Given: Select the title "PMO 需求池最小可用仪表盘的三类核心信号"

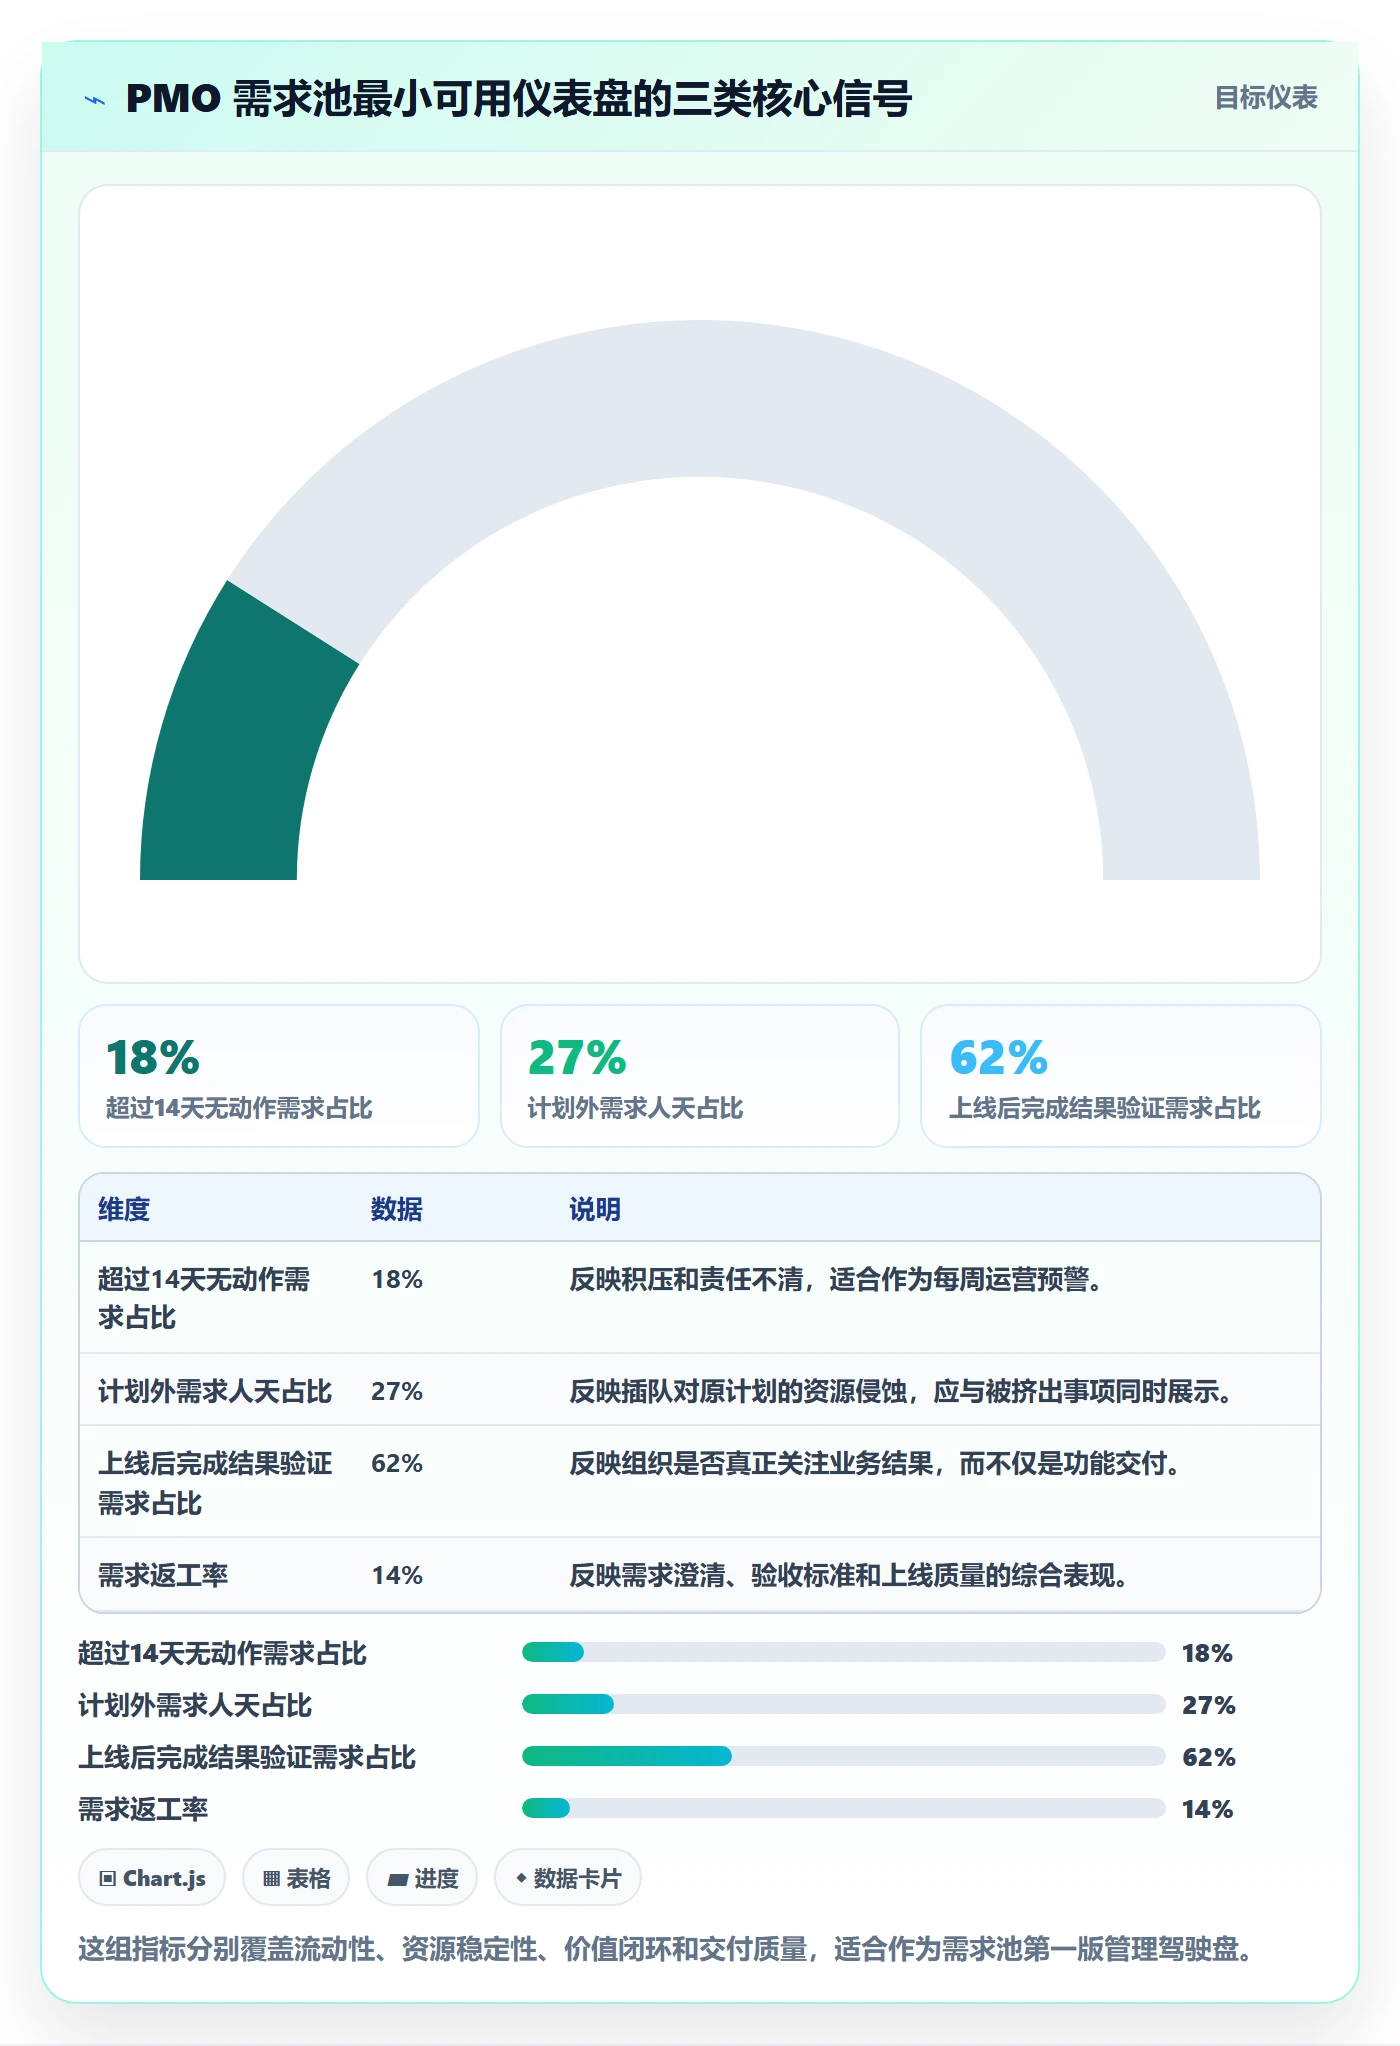Looking at the screenshot, I should [x=518, y=99].
